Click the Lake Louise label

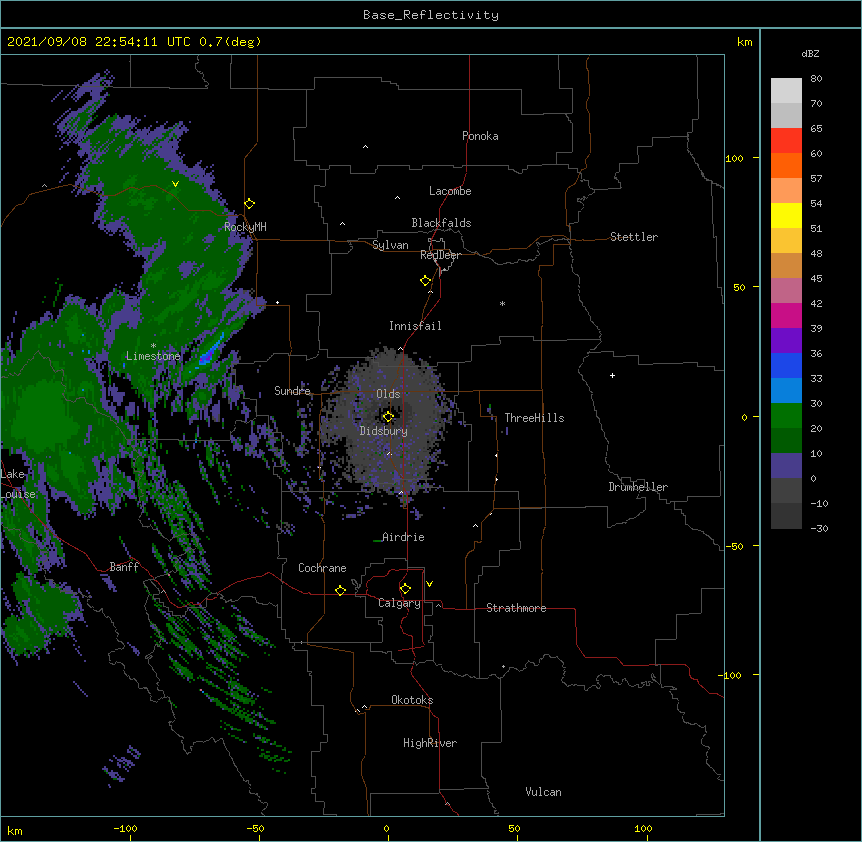pyautogui.click(x=18, y=484)
